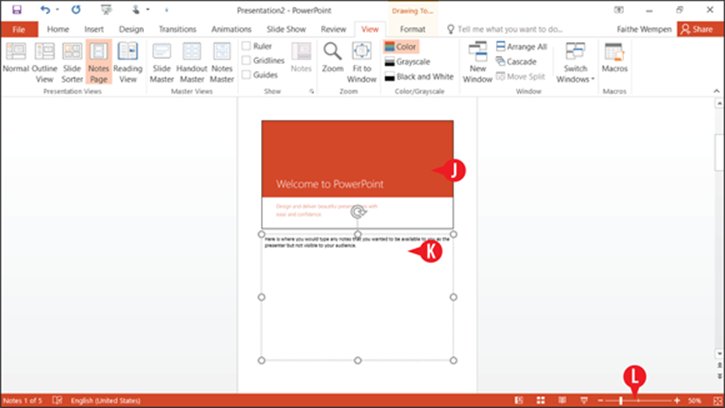Switch to Normal view

16,62
